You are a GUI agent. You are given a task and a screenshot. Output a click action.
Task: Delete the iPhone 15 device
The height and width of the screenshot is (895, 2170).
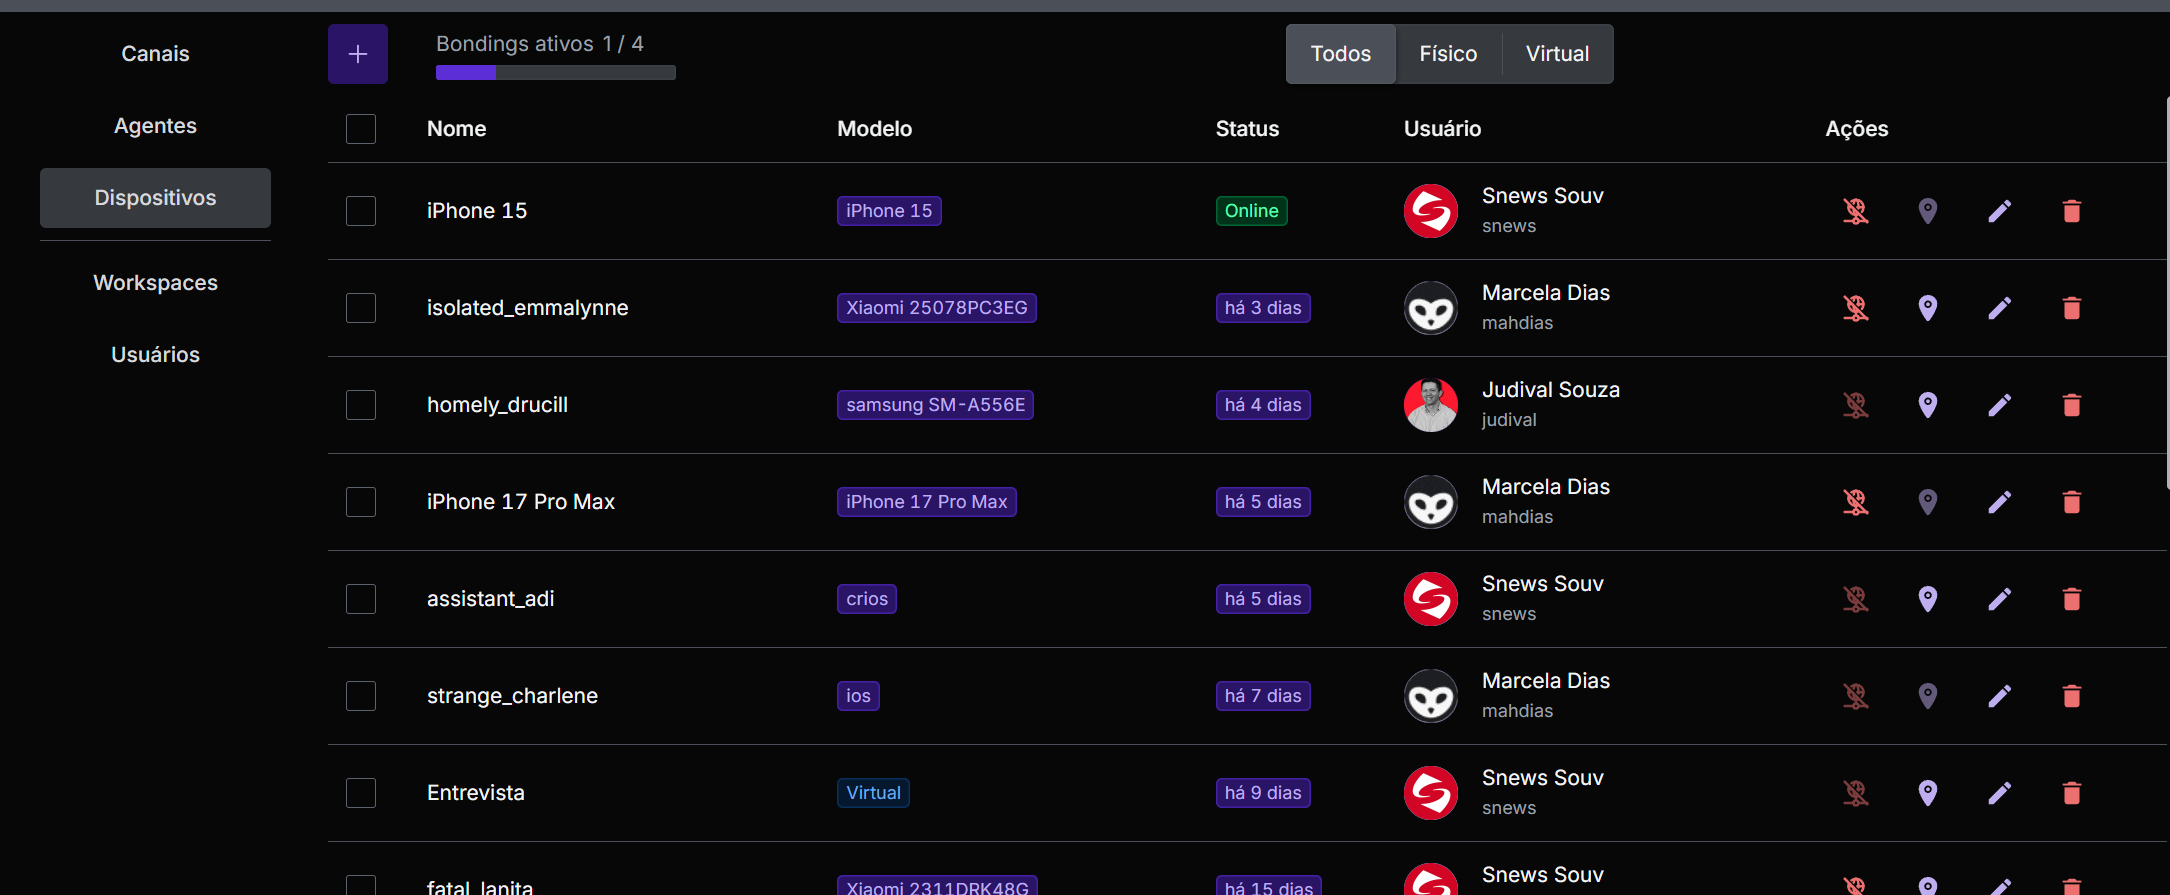point(2072,211)
